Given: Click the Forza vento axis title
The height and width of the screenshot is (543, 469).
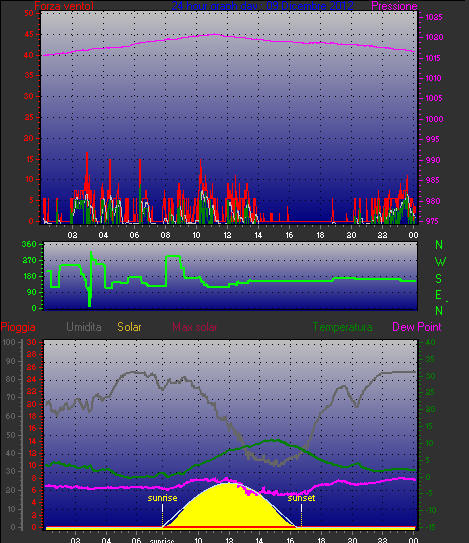Looking at the screenshot, I should tap(64, 6).
